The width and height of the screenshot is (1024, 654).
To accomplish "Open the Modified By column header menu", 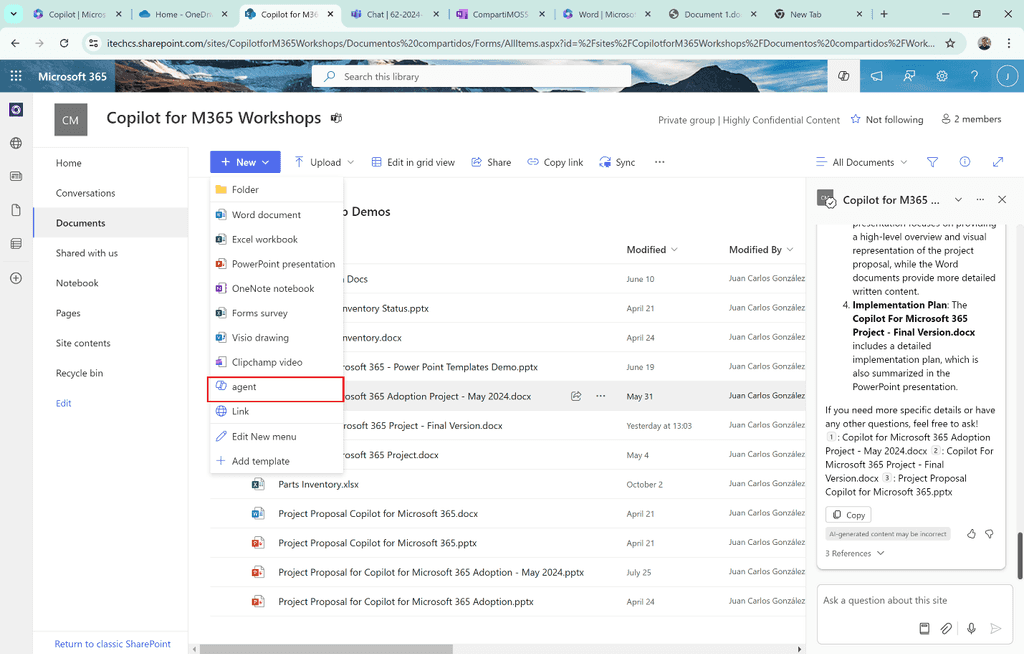I will pyautogui.click(x=761, y=250).
